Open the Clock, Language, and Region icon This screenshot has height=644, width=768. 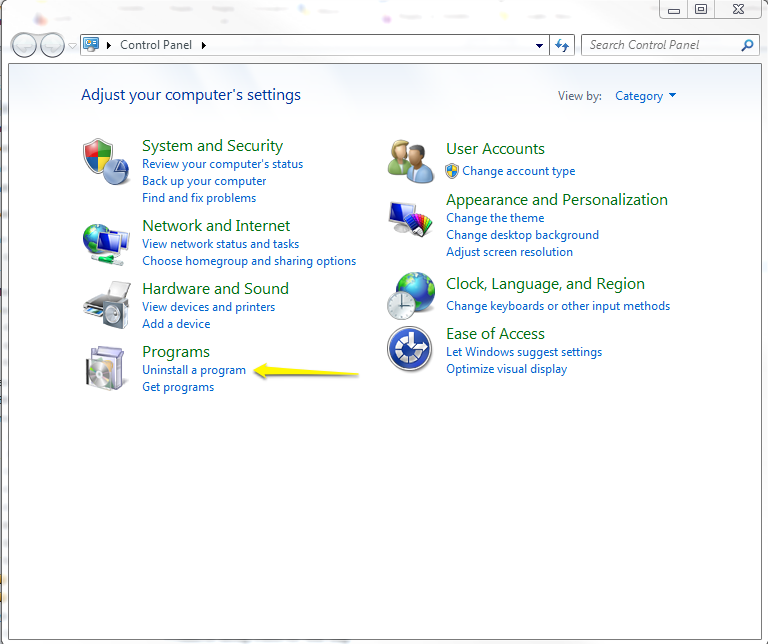[410, 295]
